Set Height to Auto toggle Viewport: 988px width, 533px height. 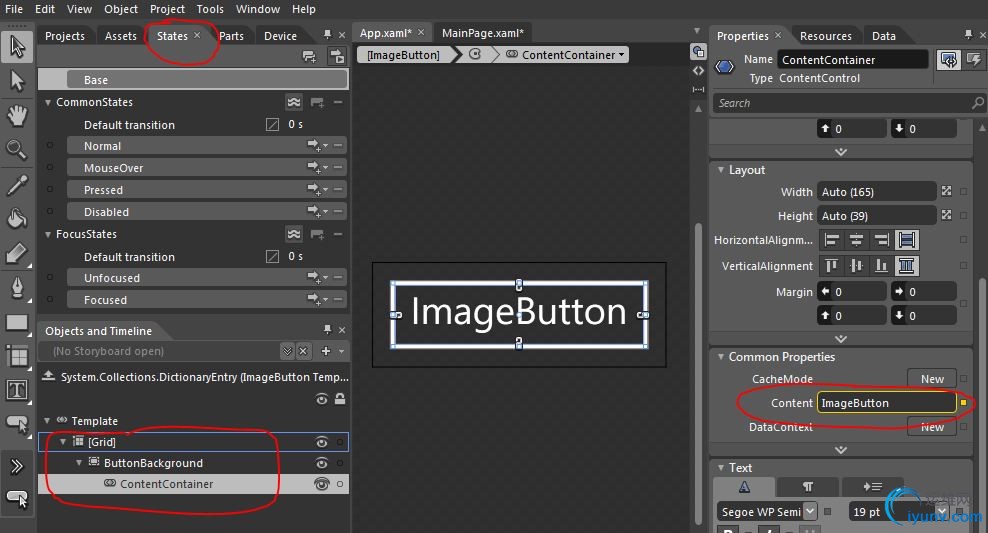coord(946,215)
